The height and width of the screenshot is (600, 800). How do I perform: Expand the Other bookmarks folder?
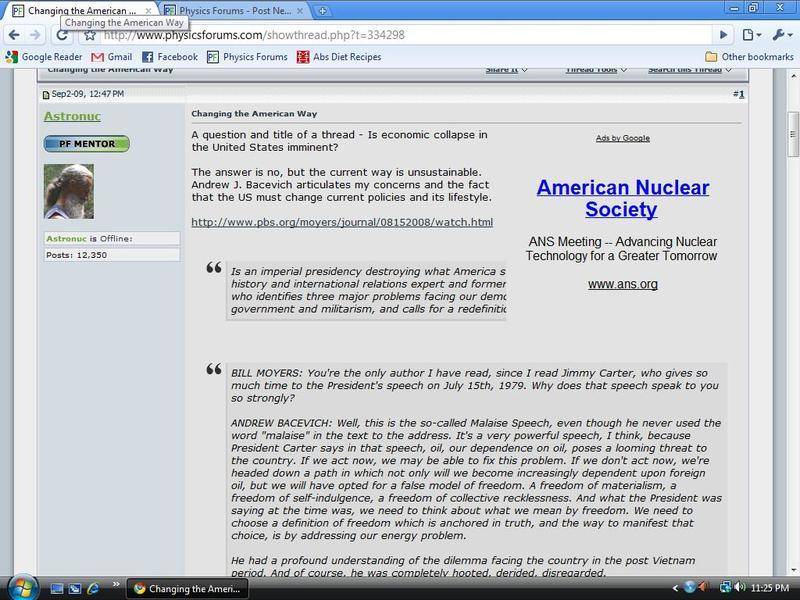[749, 57]
